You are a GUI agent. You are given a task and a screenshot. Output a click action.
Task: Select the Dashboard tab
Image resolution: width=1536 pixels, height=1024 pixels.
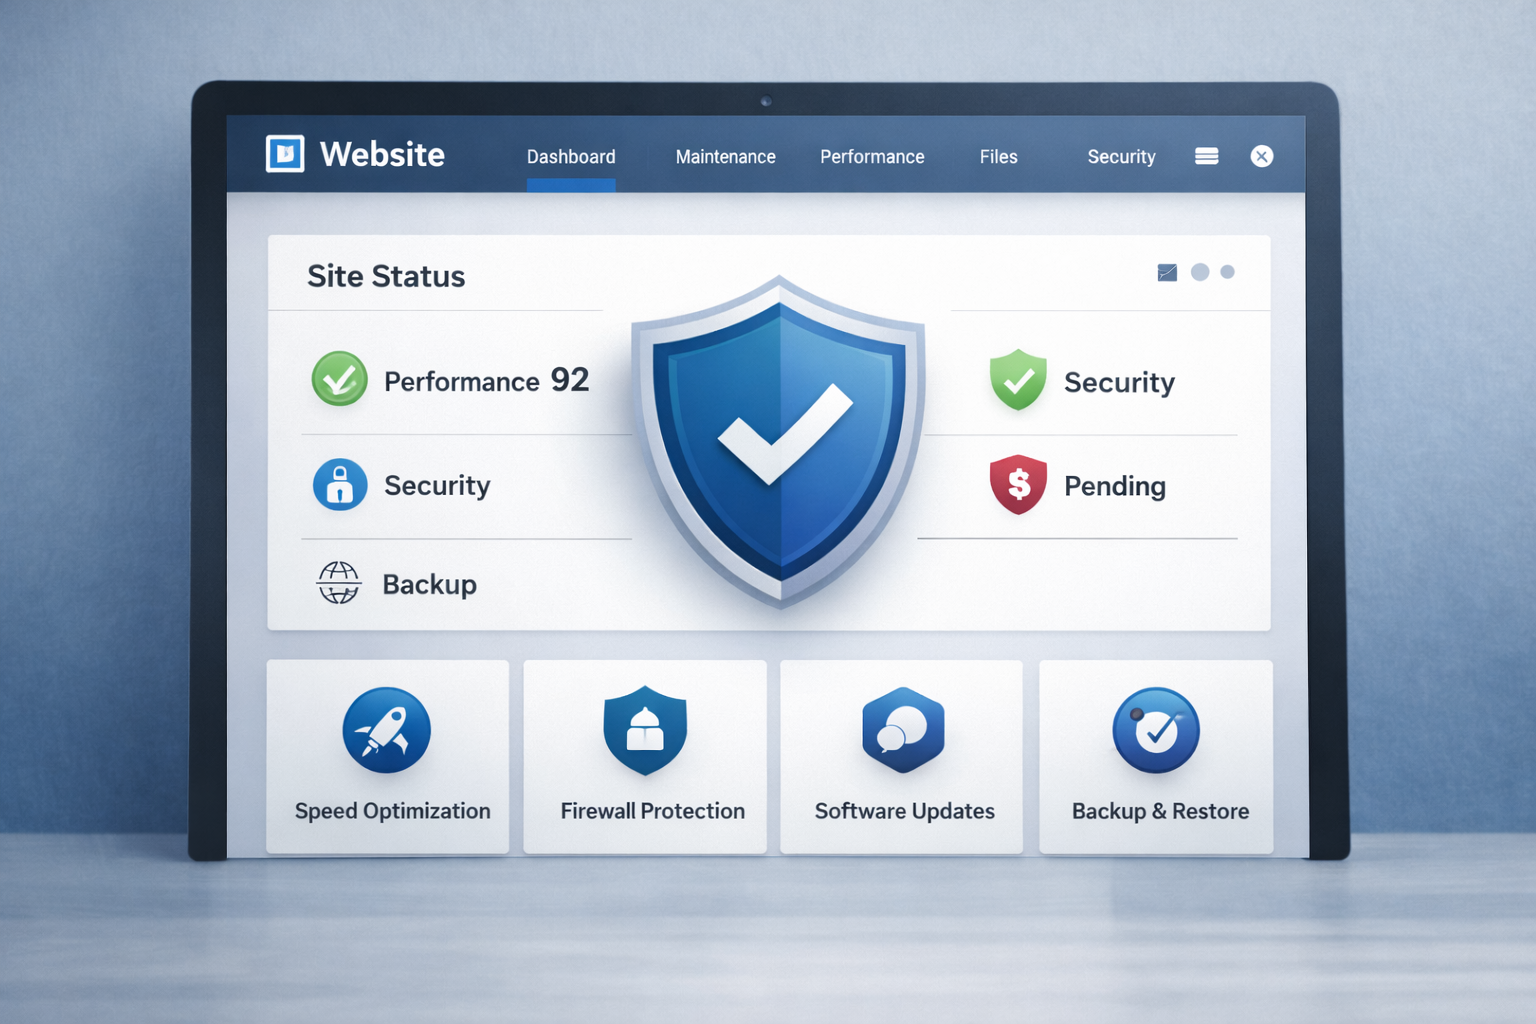(x=571, y=157)
